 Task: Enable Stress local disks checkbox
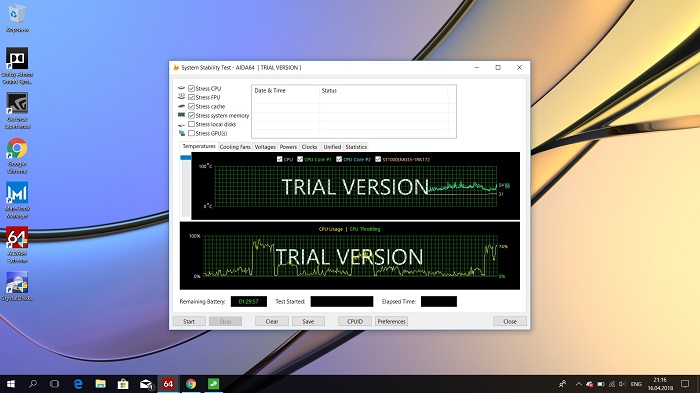(x=192, y=124)
